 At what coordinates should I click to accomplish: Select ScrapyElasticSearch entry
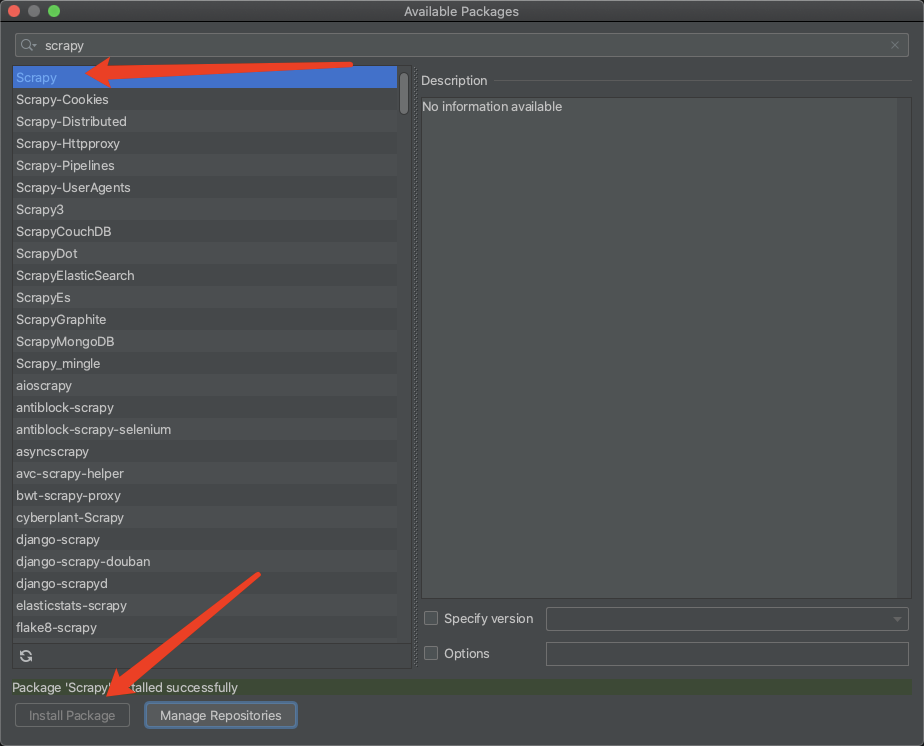point(204,276)
